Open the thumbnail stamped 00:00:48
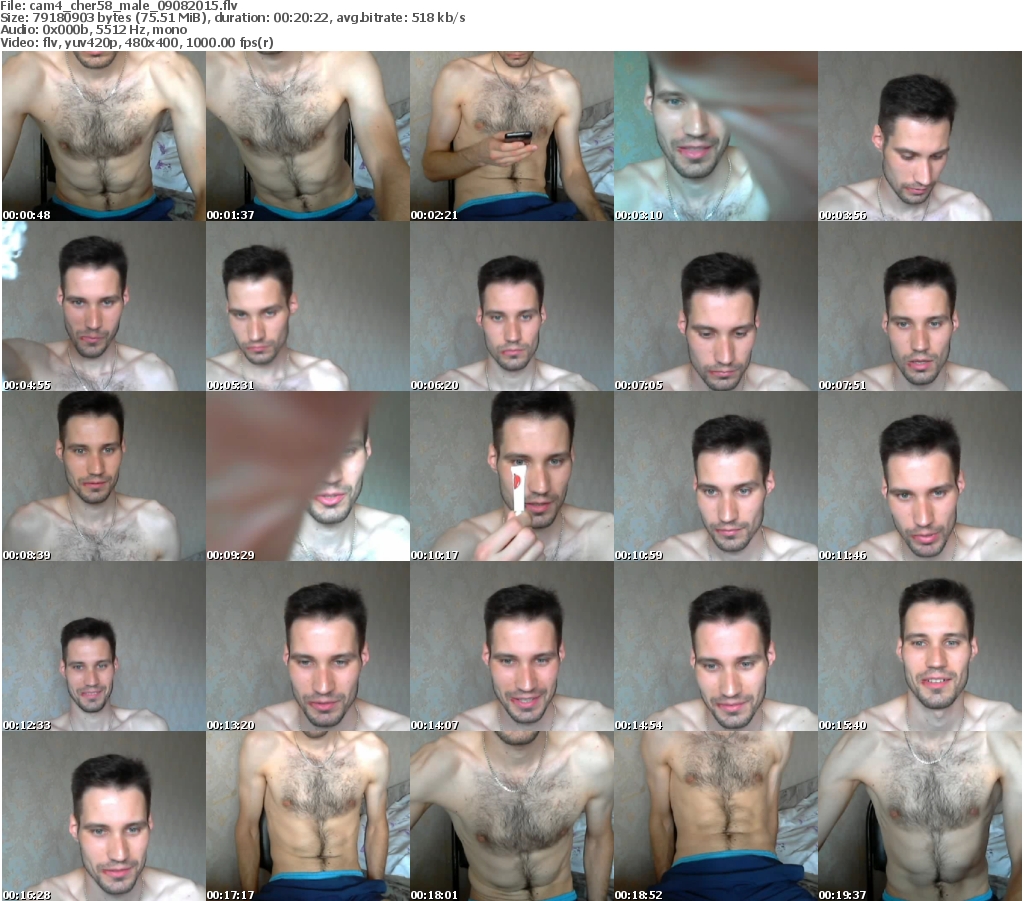Image resolution: width=1024 pixels, height=901 pixels. pyautogui.click(x=104, y=136)
